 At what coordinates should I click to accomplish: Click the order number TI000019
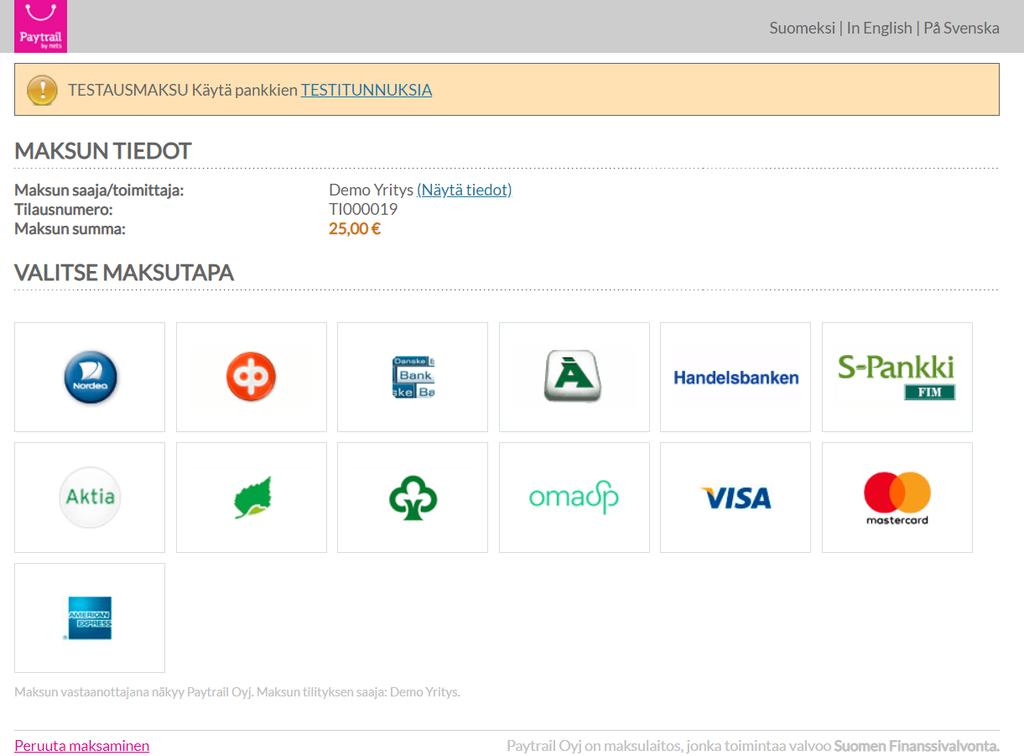pyautogui.click(x=363, y=209)
